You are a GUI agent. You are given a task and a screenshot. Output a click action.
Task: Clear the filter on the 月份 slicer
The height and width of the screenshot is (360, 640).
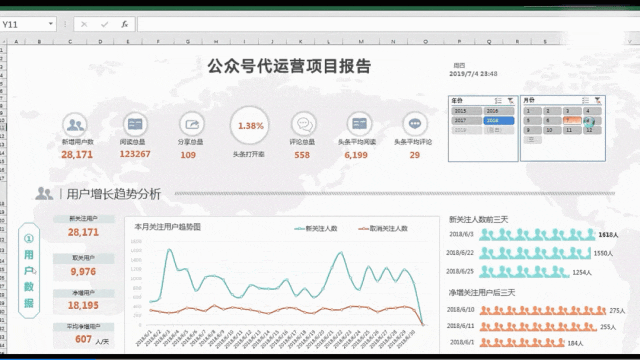tap(598, 100)
